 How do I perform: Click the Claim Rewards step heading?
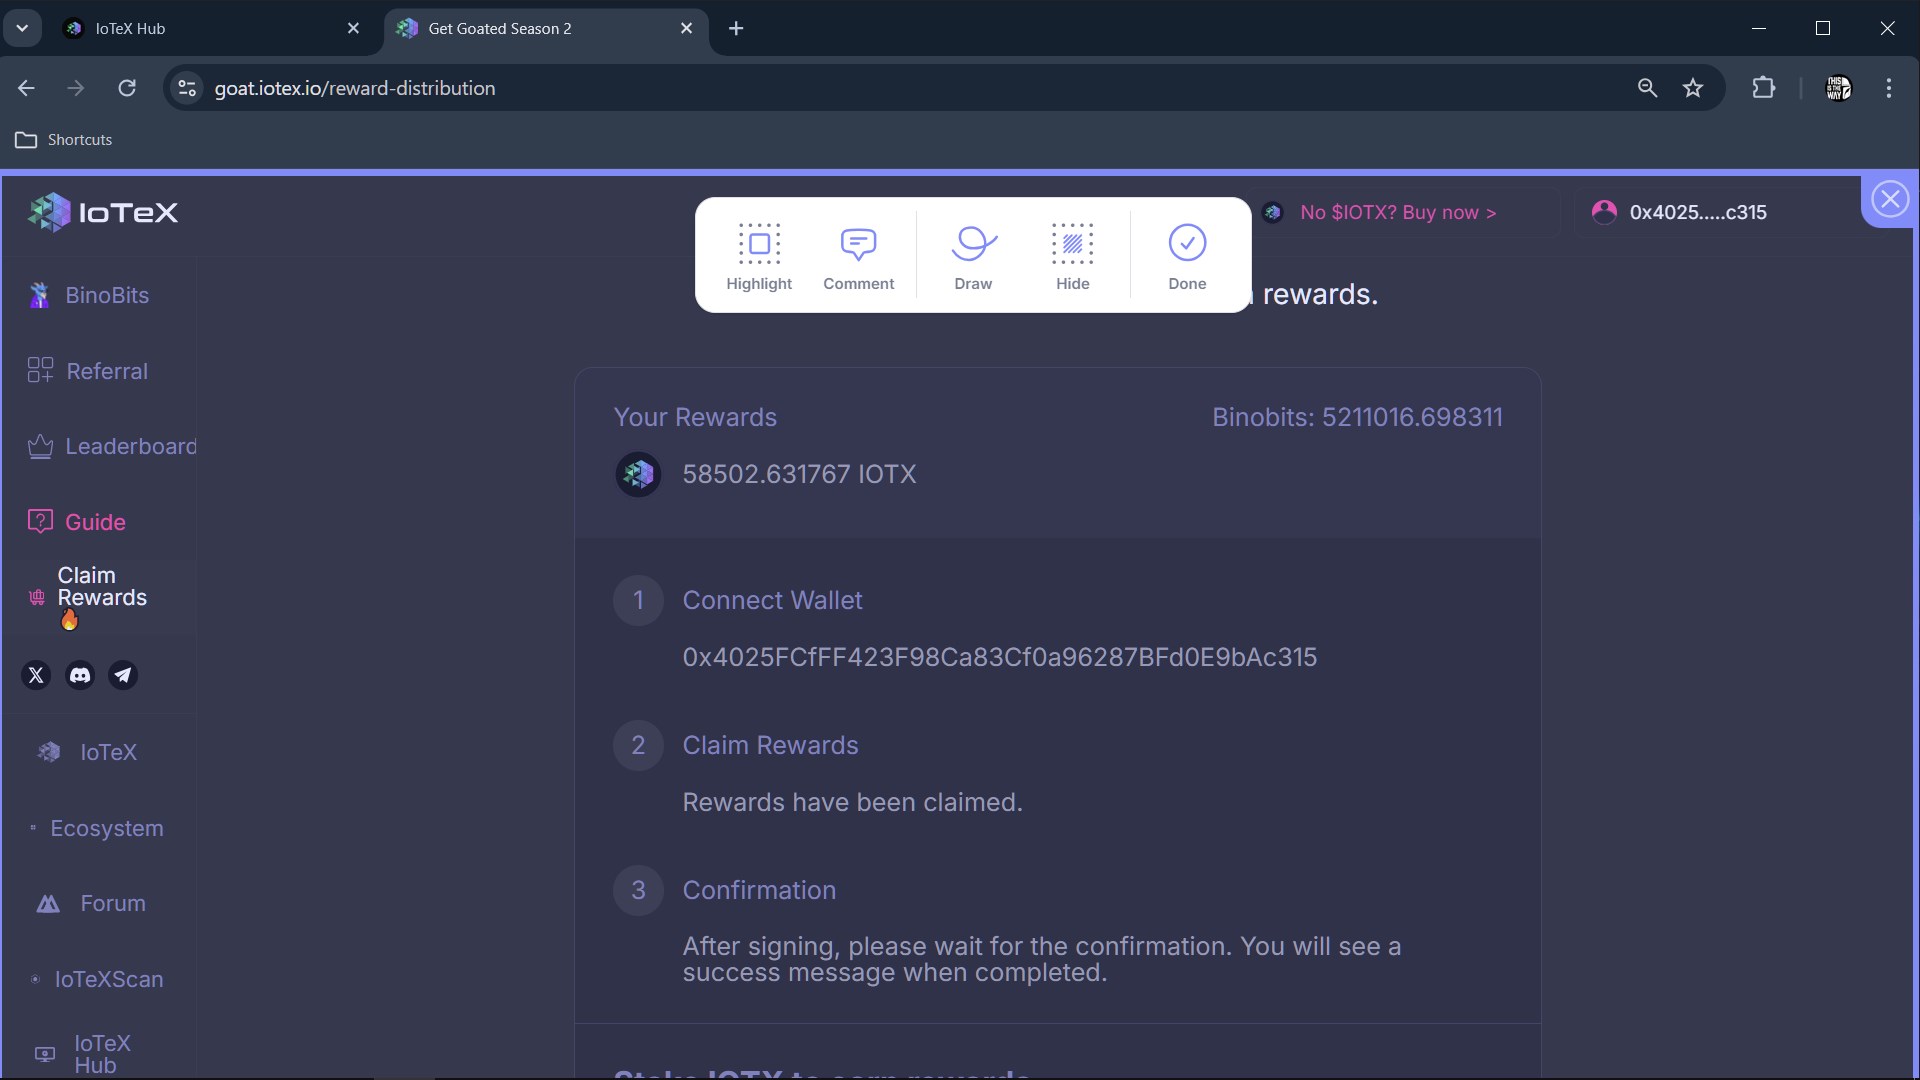770,745
